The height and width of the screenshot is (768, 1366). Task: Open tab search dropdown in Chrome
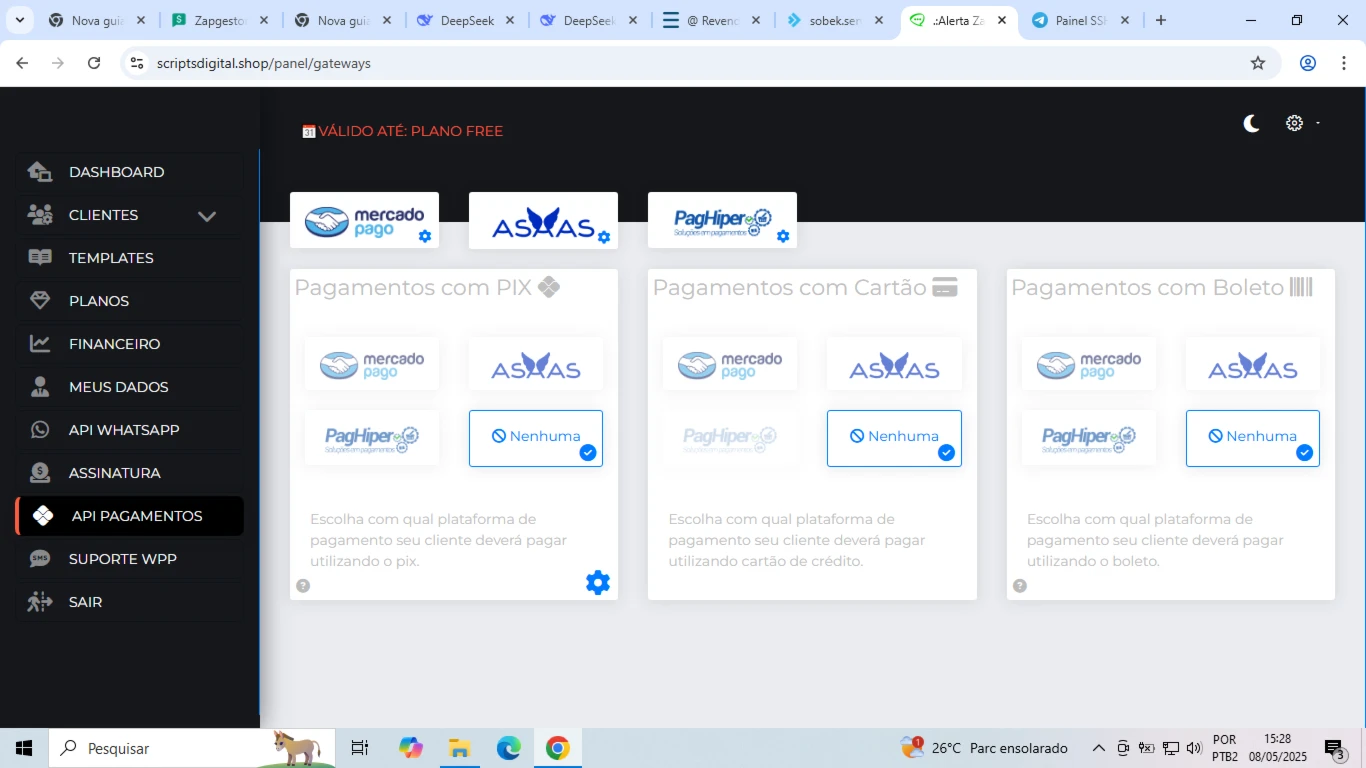tap(21, 20)
